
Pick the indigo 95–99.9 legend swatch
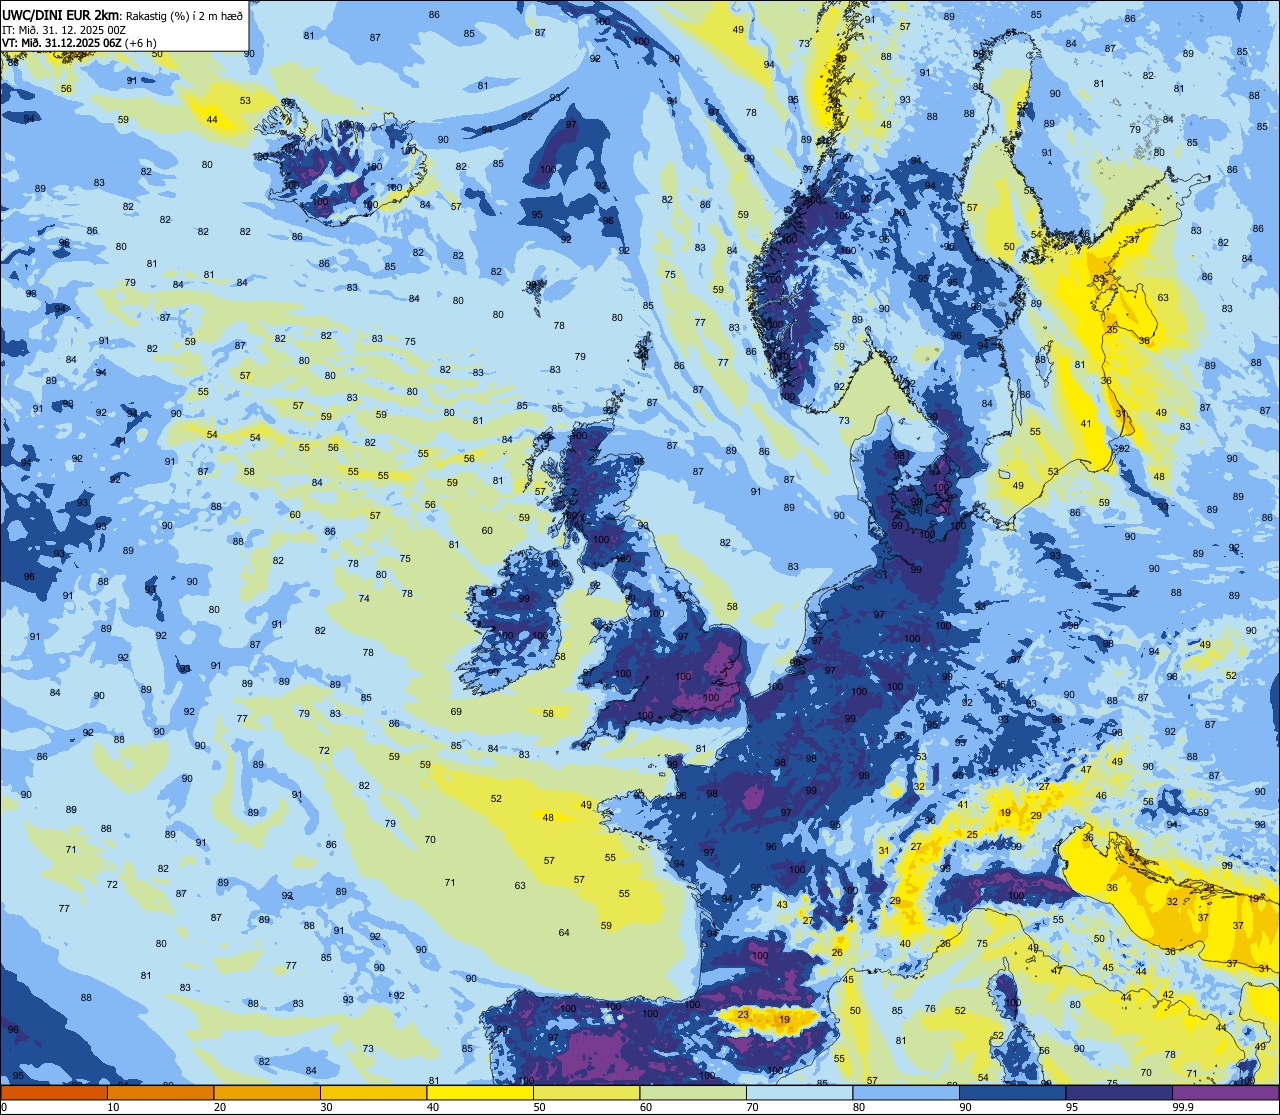coord(1119,1092)
